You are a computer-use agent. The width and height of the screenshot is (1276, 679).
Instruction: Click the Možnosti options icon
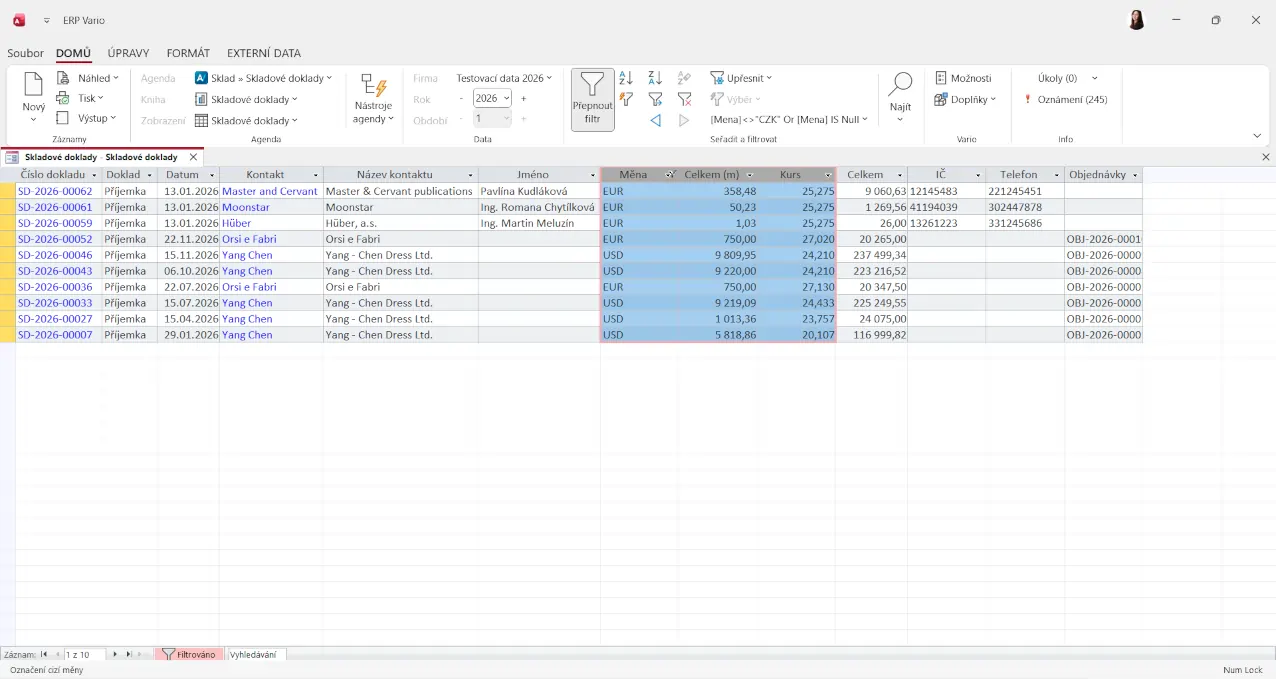941,78
